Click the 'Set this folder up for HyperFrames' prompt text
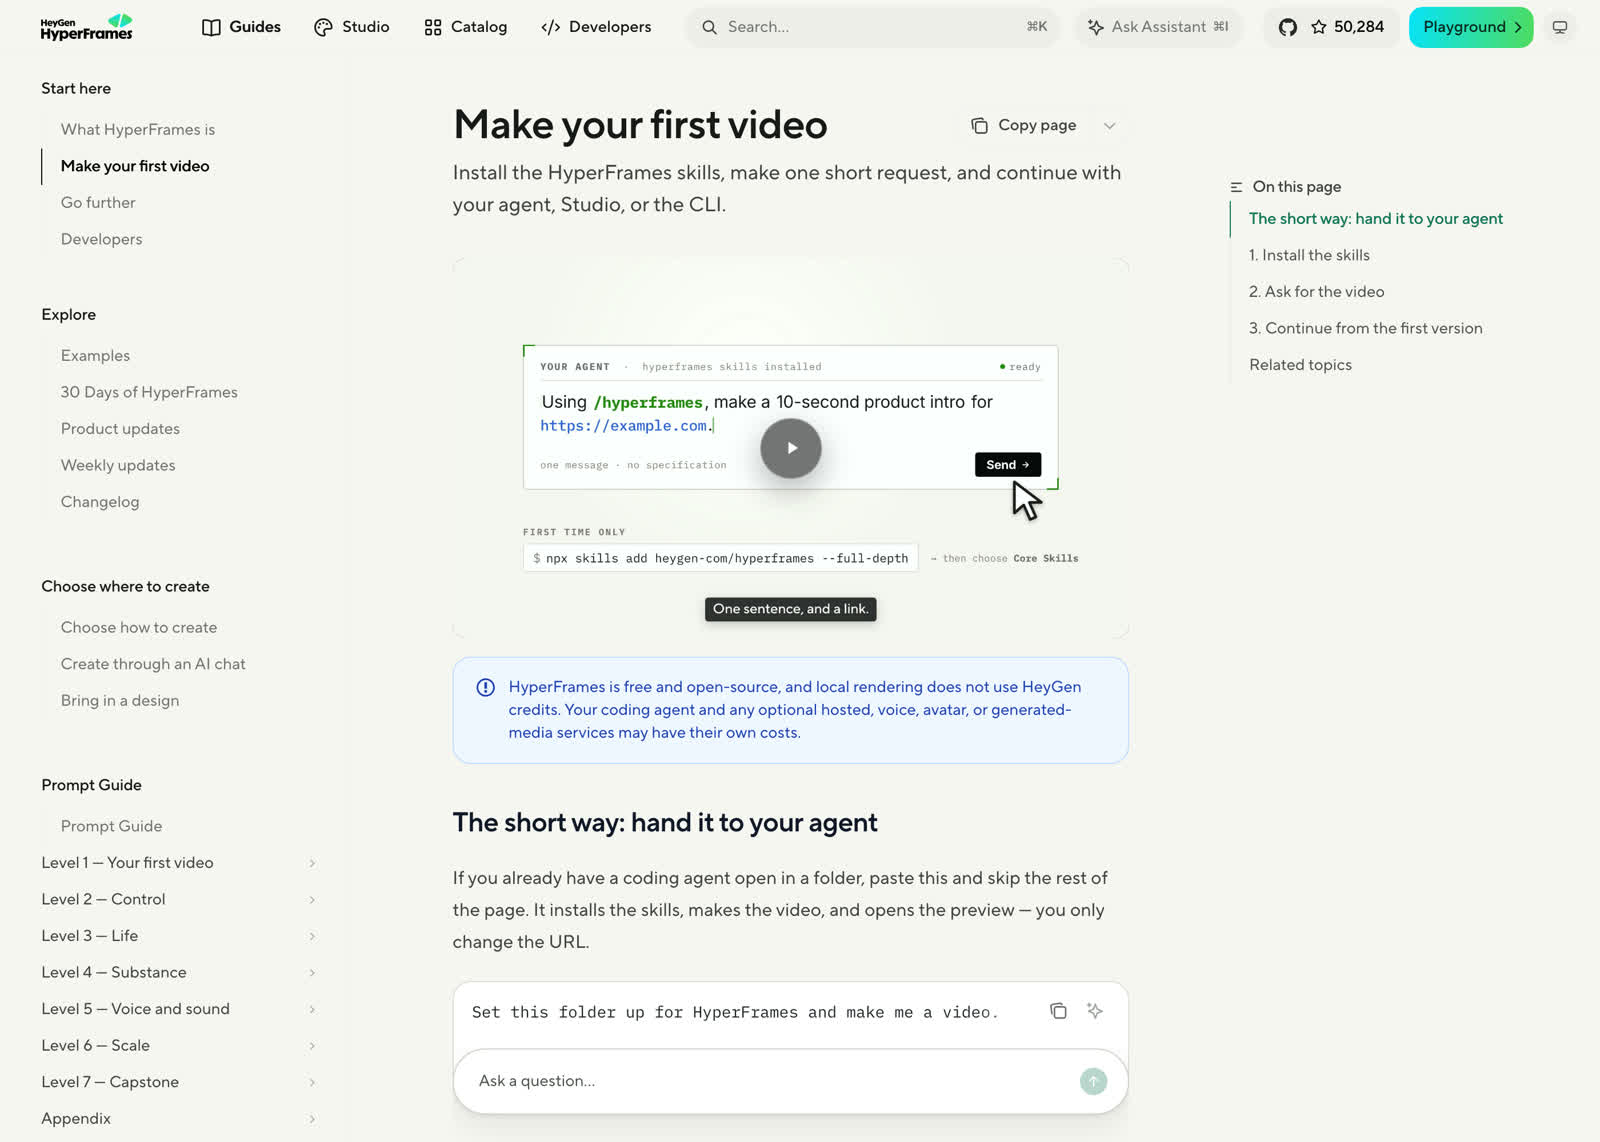The image size is (1600, 1142). [735, 1012]
